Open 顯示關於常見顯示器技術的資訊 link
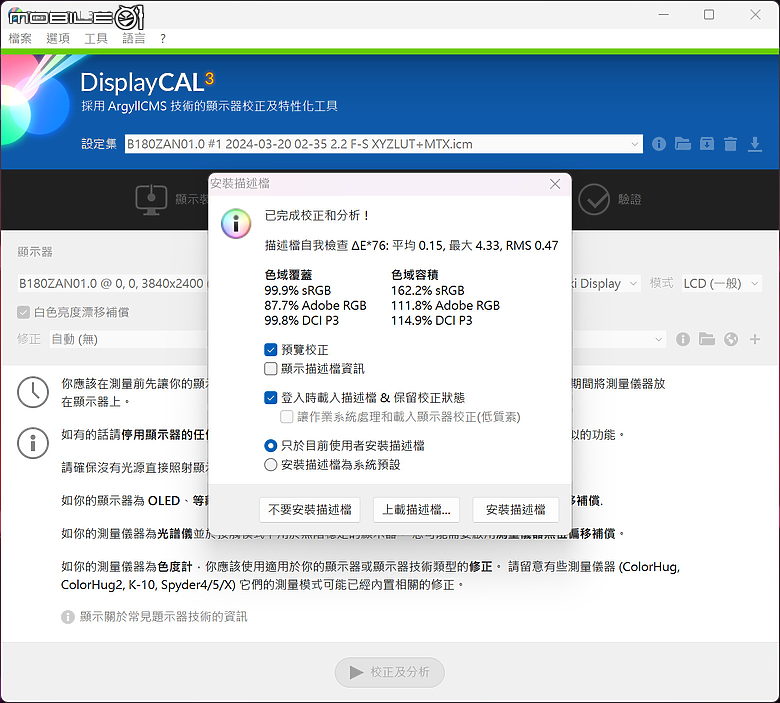Screen dimensions: 780x703 [163, 617]
